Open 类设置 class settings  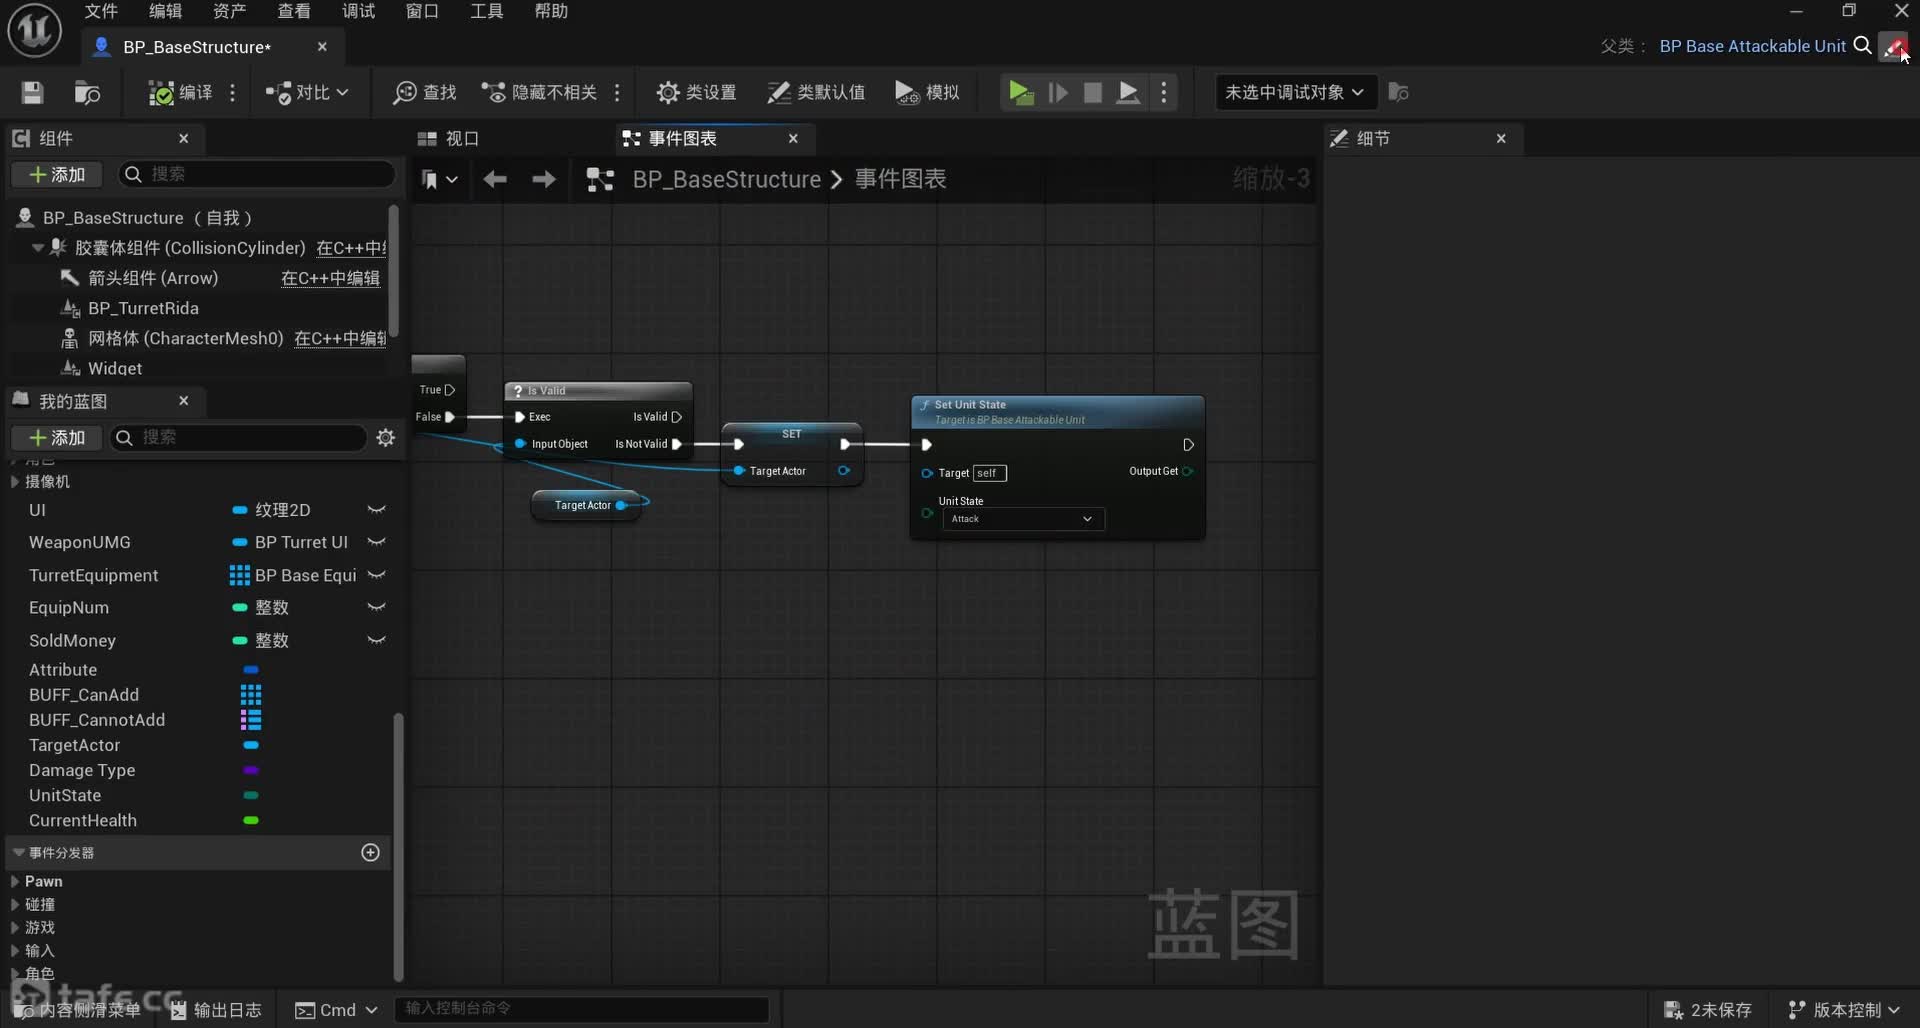(696, 93)
